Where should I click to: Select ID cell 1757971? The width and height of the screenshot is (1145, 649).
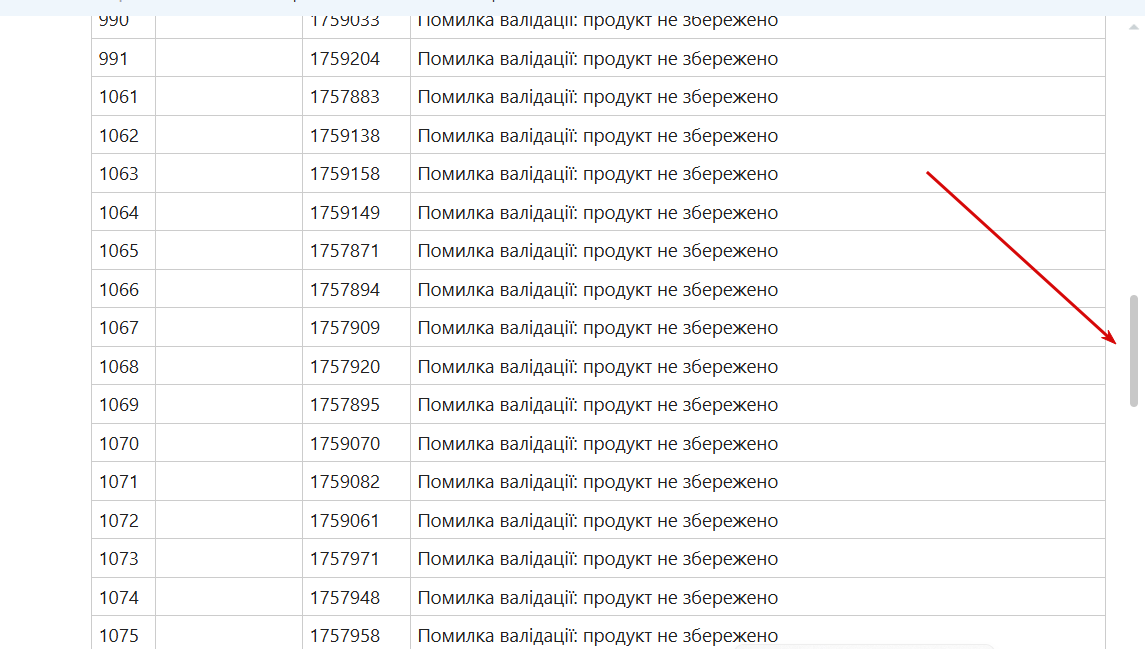coord(345,559)
